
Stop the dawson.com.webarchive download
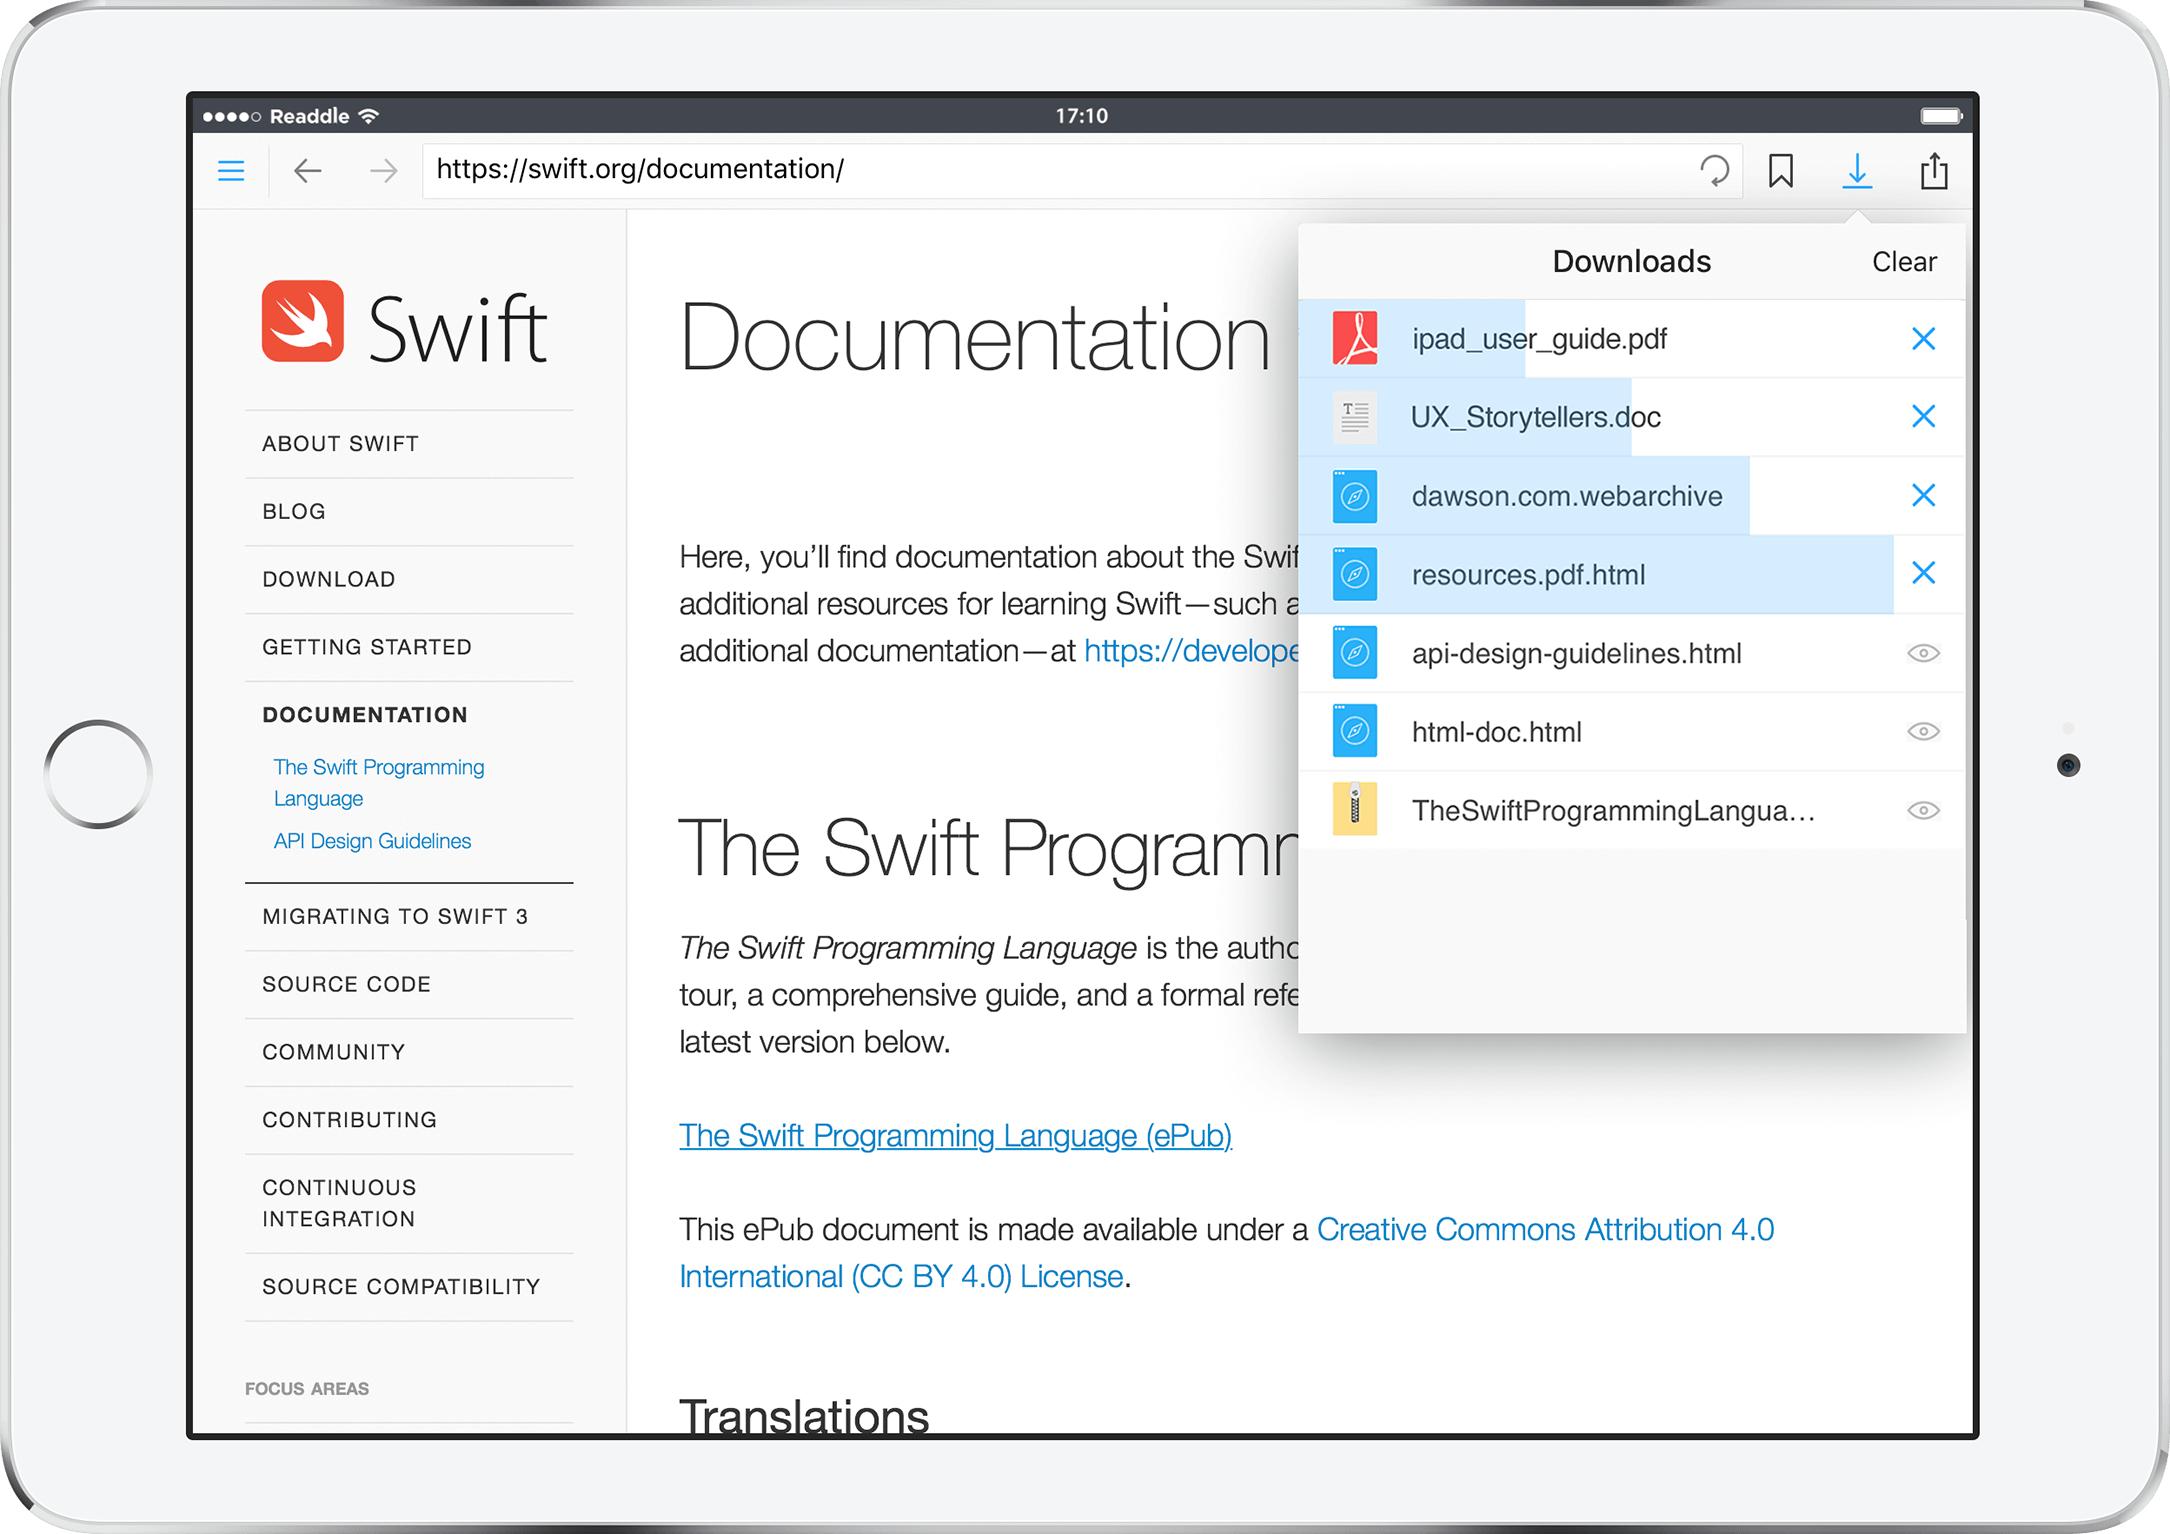1923,495
